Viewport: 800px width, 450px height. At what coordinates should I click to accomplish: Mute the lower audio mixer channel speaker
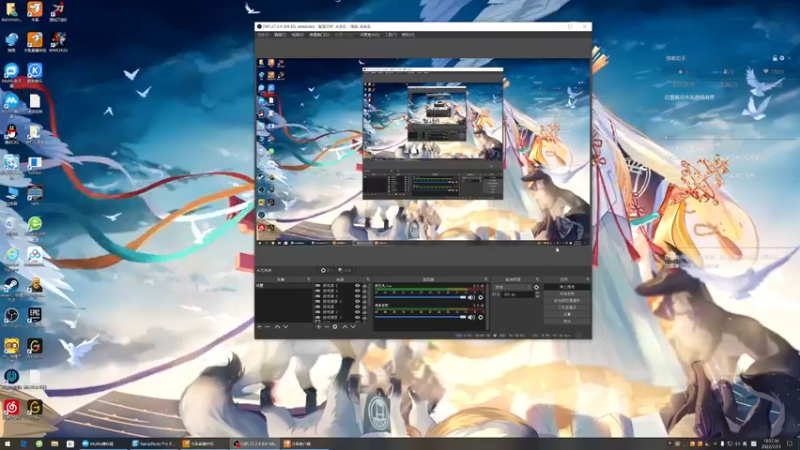pyautogui.click(x=471, y=317)
